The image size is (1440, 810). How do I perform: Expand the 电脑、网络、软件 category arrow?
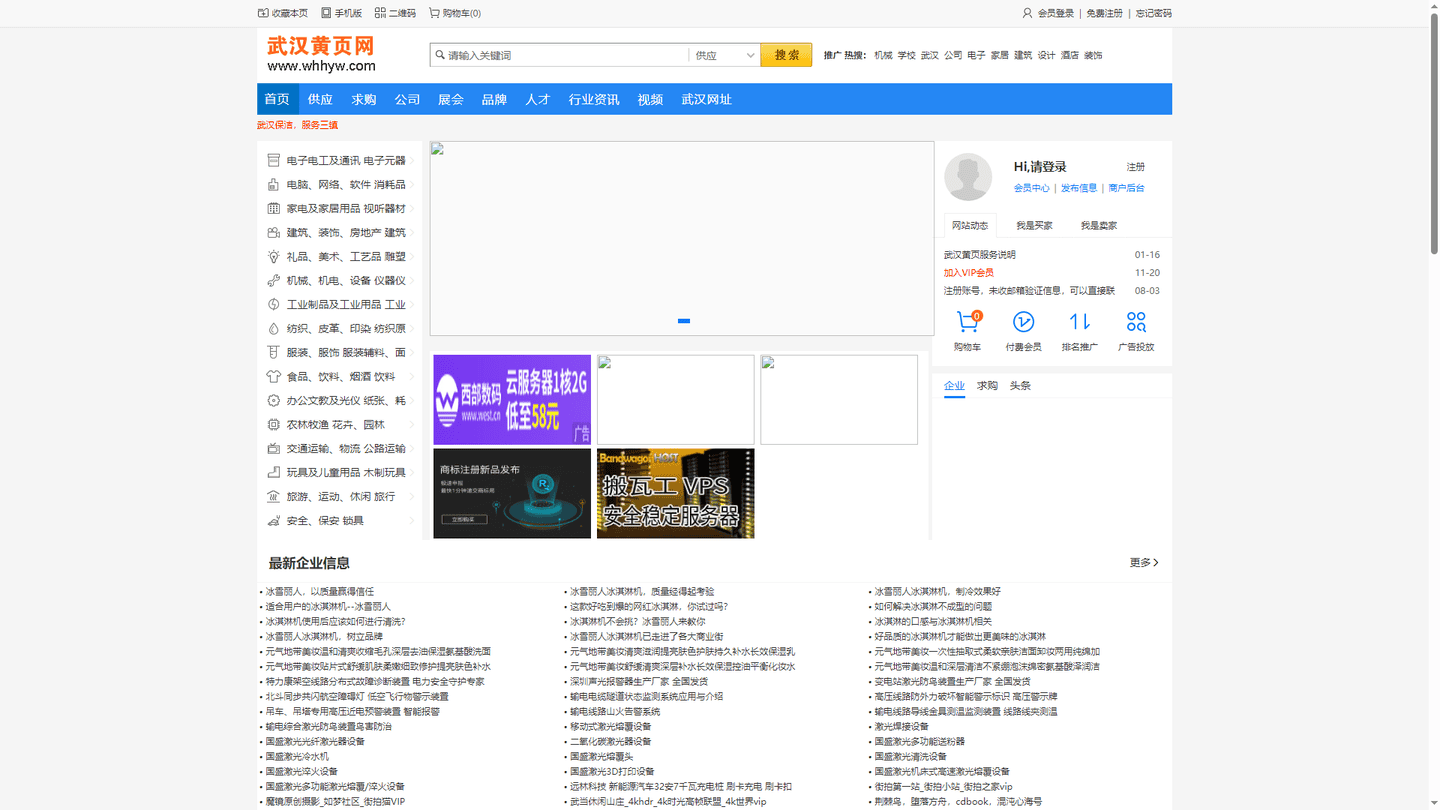point(412,184)
